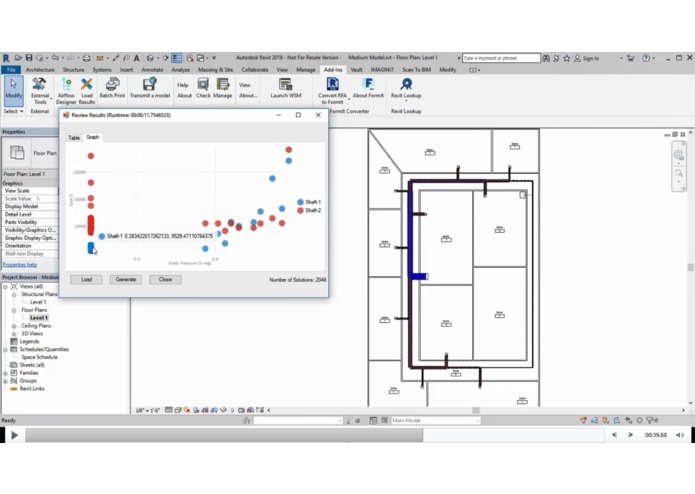Collapse the Floor Plans tree node
695x494 pixels.
point(14,310)
